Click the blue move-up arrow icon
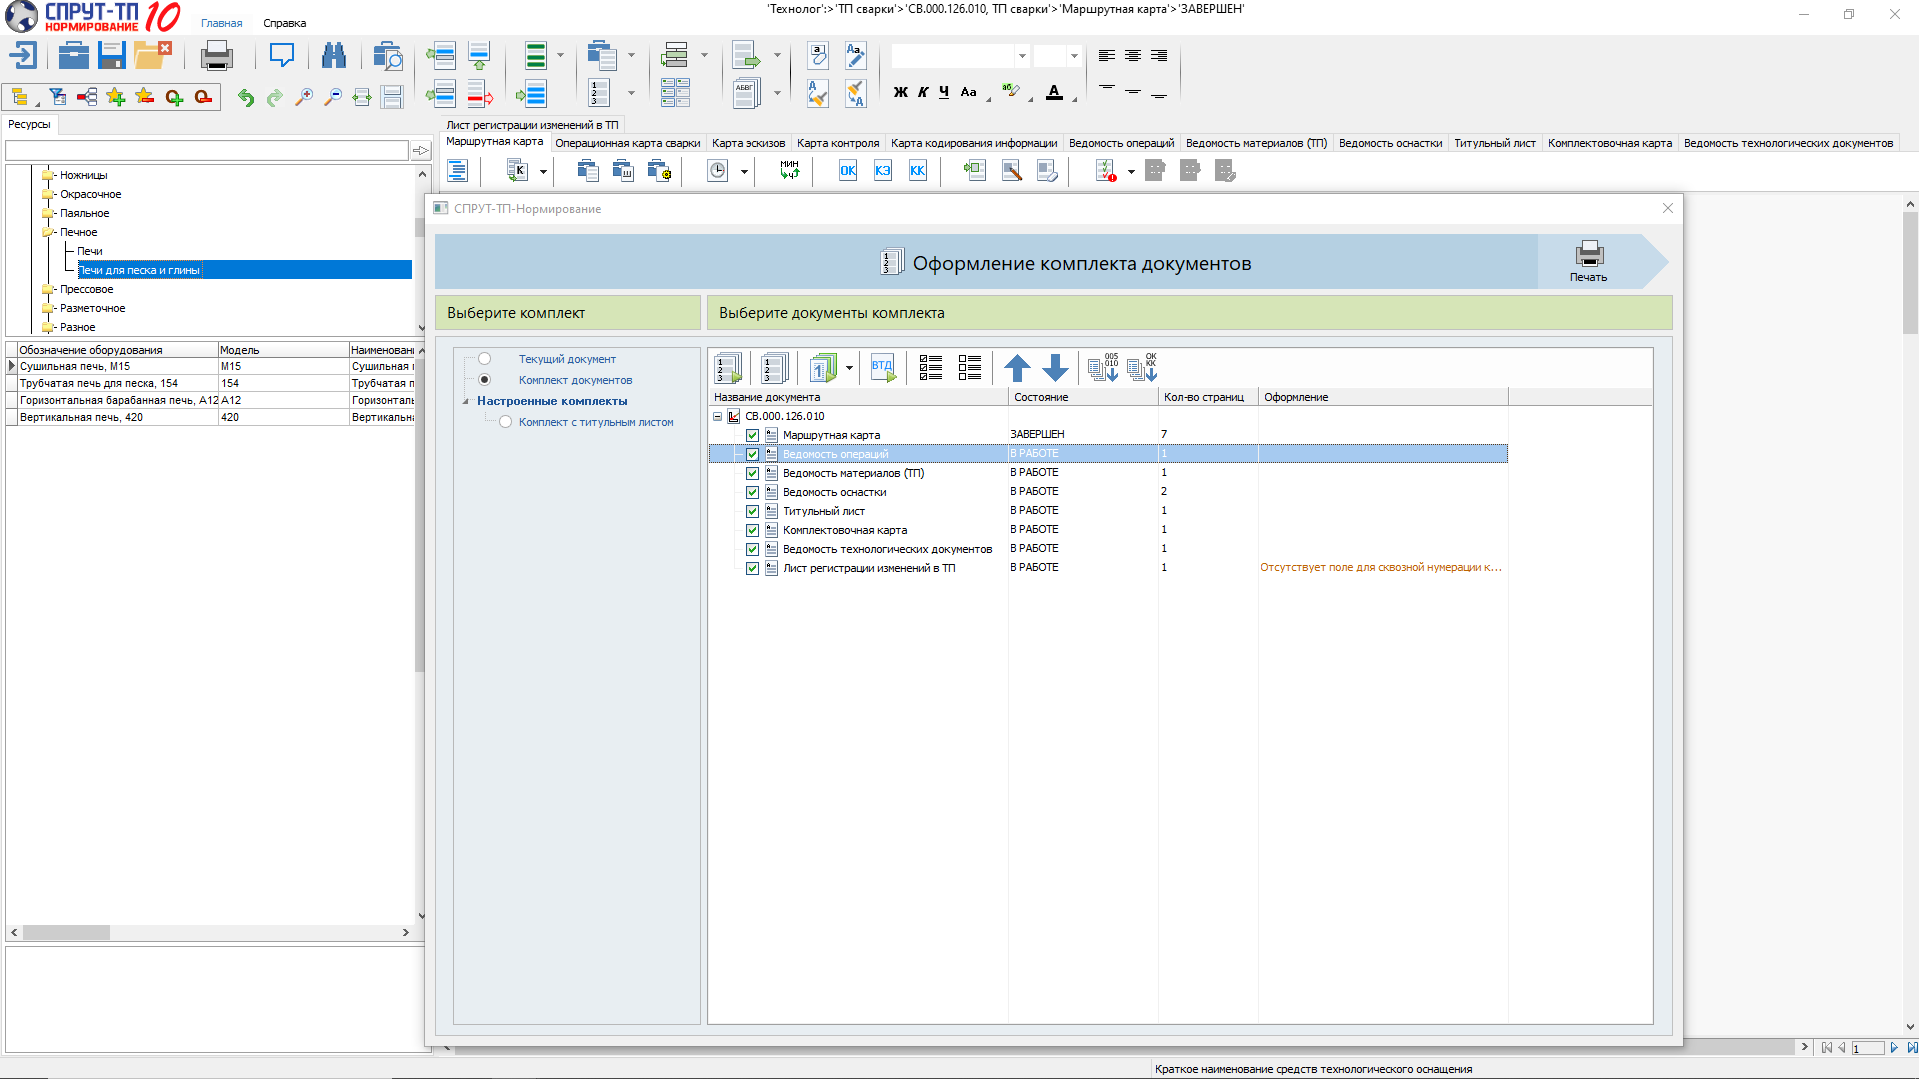The height and width of the screenshot is (1079, 1919). (1017, 368)
